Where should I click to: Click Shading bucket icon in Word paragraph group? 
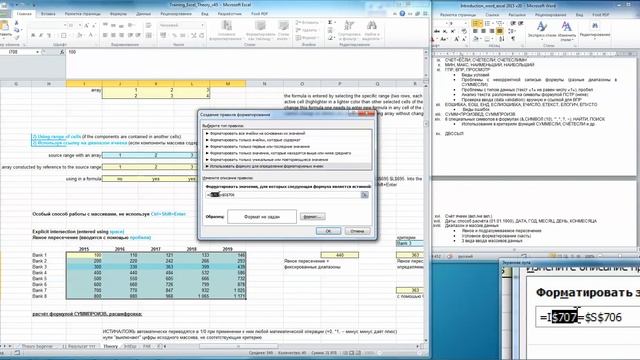[476, 39]
